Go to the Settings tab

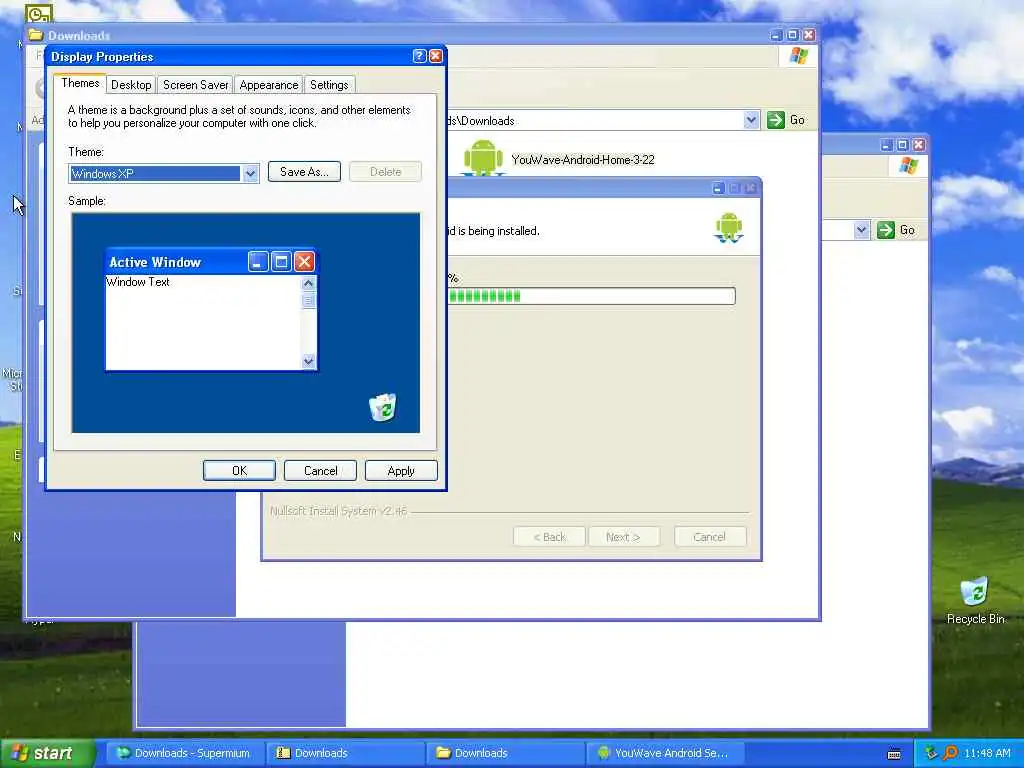tap(328, 85)
